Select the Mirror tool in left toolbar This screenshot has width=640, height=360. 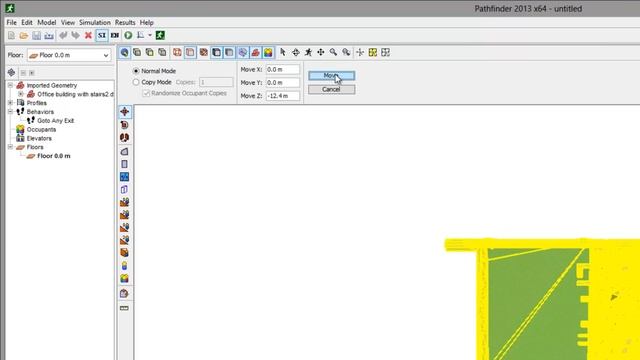(x=124, y=138)
